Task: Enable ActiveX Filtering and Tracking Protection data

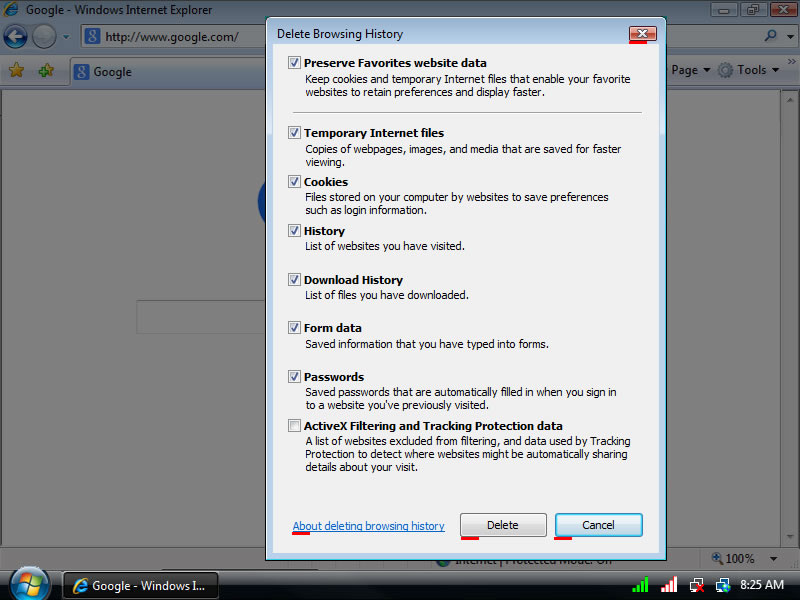Action: pyautogui.click(x=294, y=425)
